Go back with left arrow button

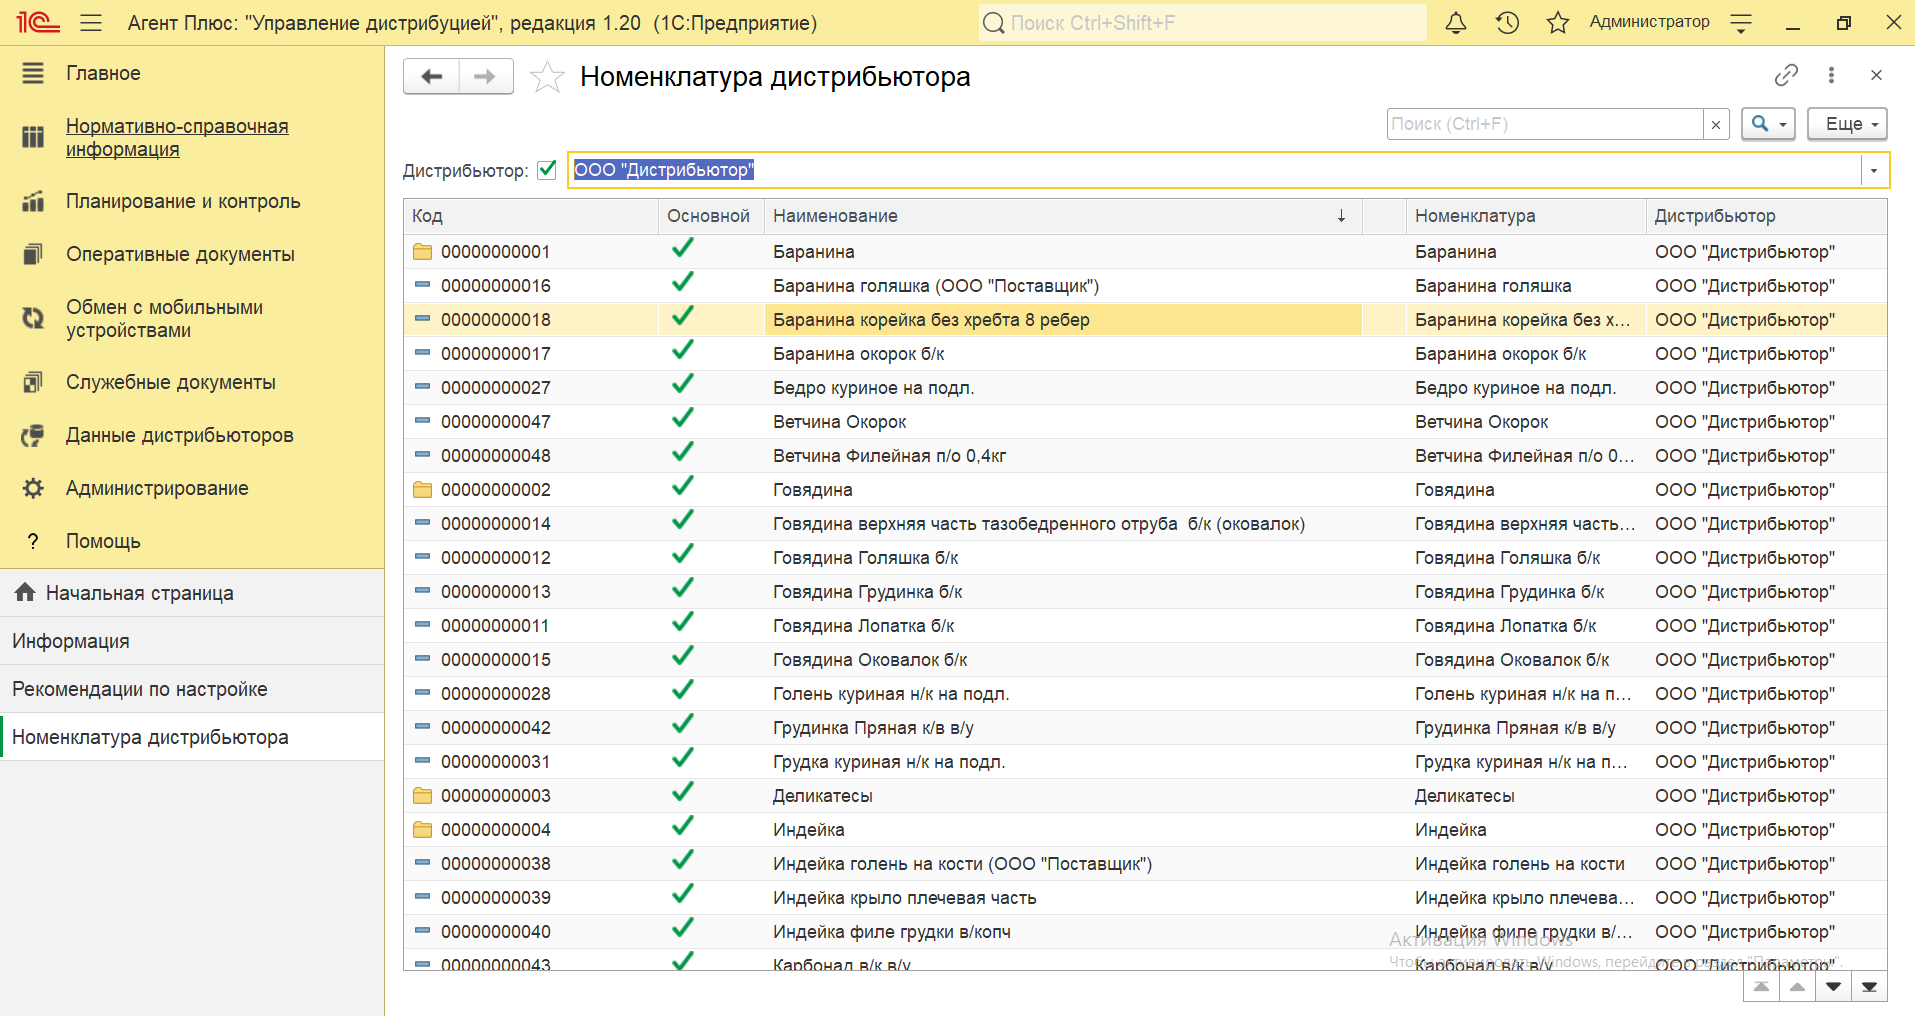[431, 76]
